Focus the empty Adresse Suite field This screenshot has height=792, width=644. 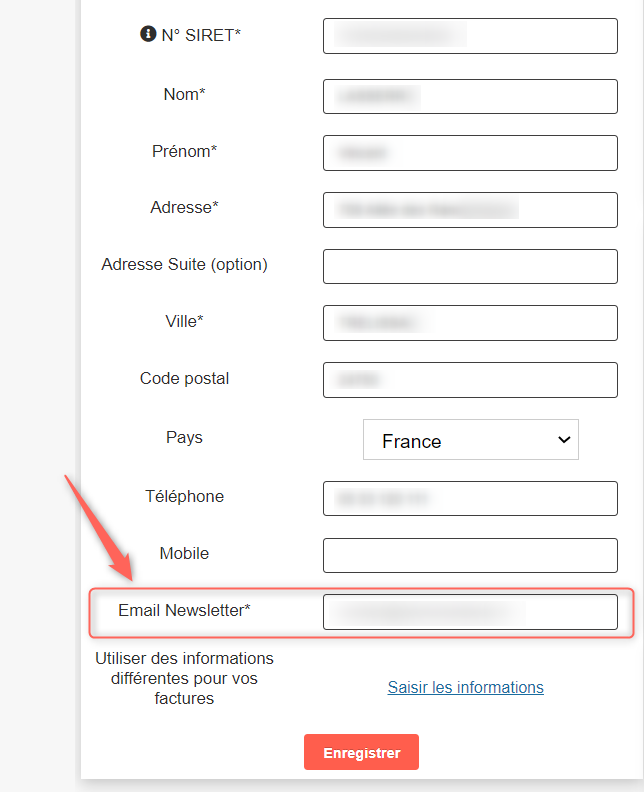(470, 267)
